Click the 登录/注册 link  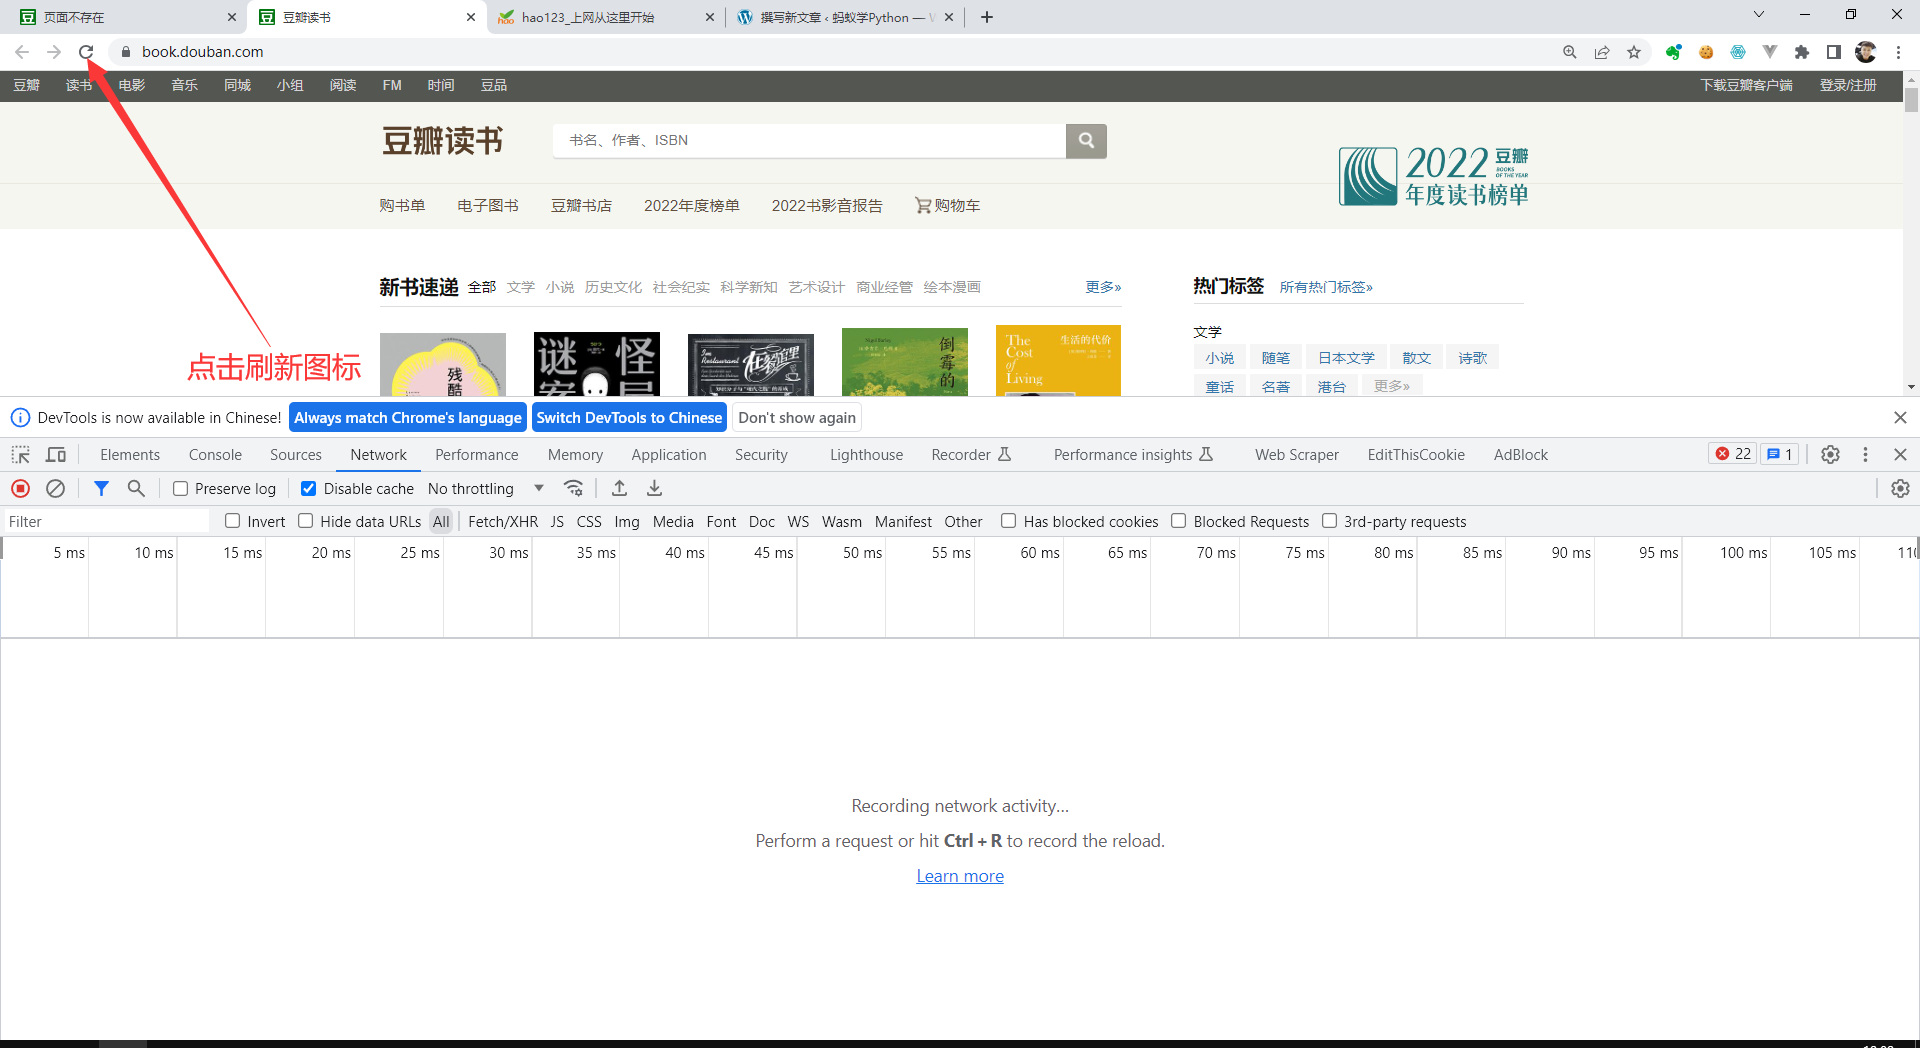click(1848, 85)
